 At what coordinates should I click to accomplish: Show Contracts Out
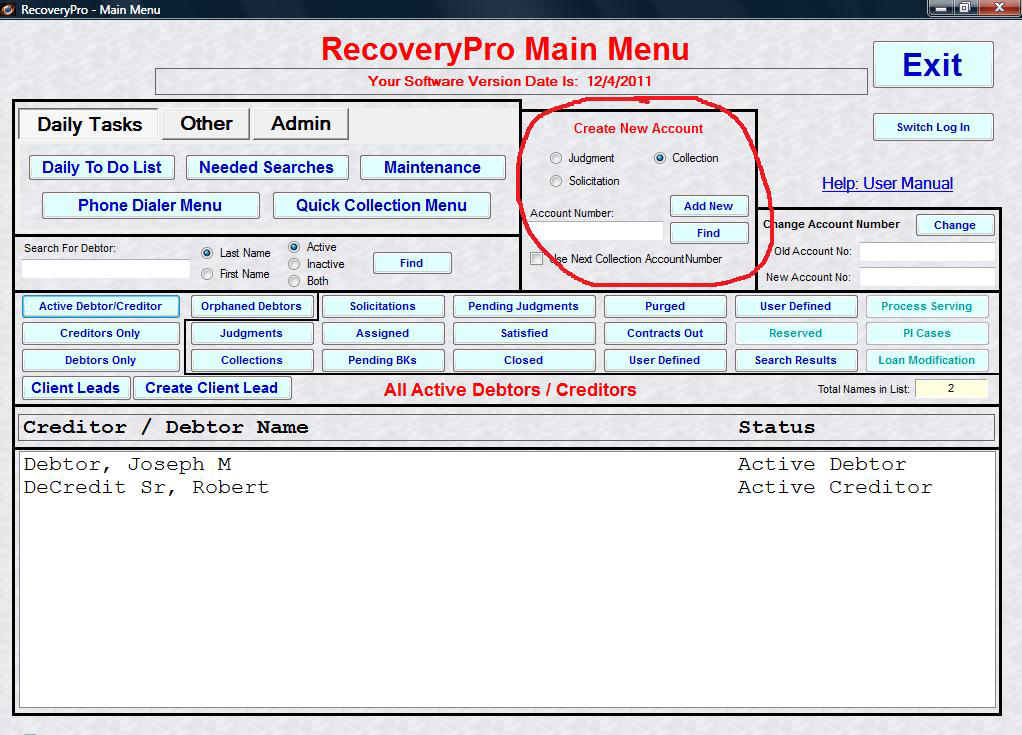(x=665, y=333)
